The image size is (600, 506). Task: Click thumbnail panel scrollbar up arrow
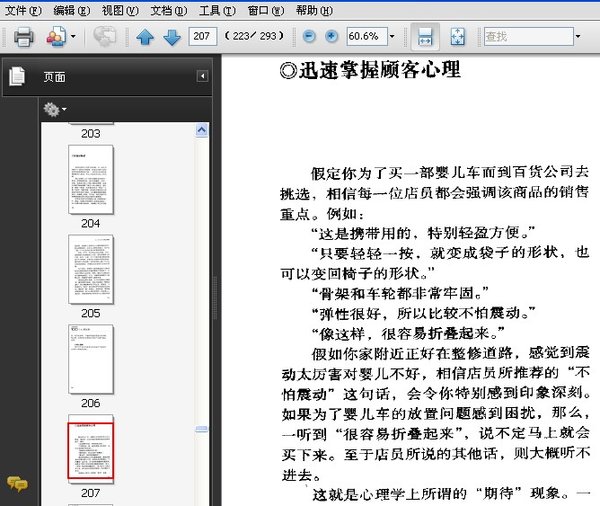pyautogui.click(x=202, y=129)
